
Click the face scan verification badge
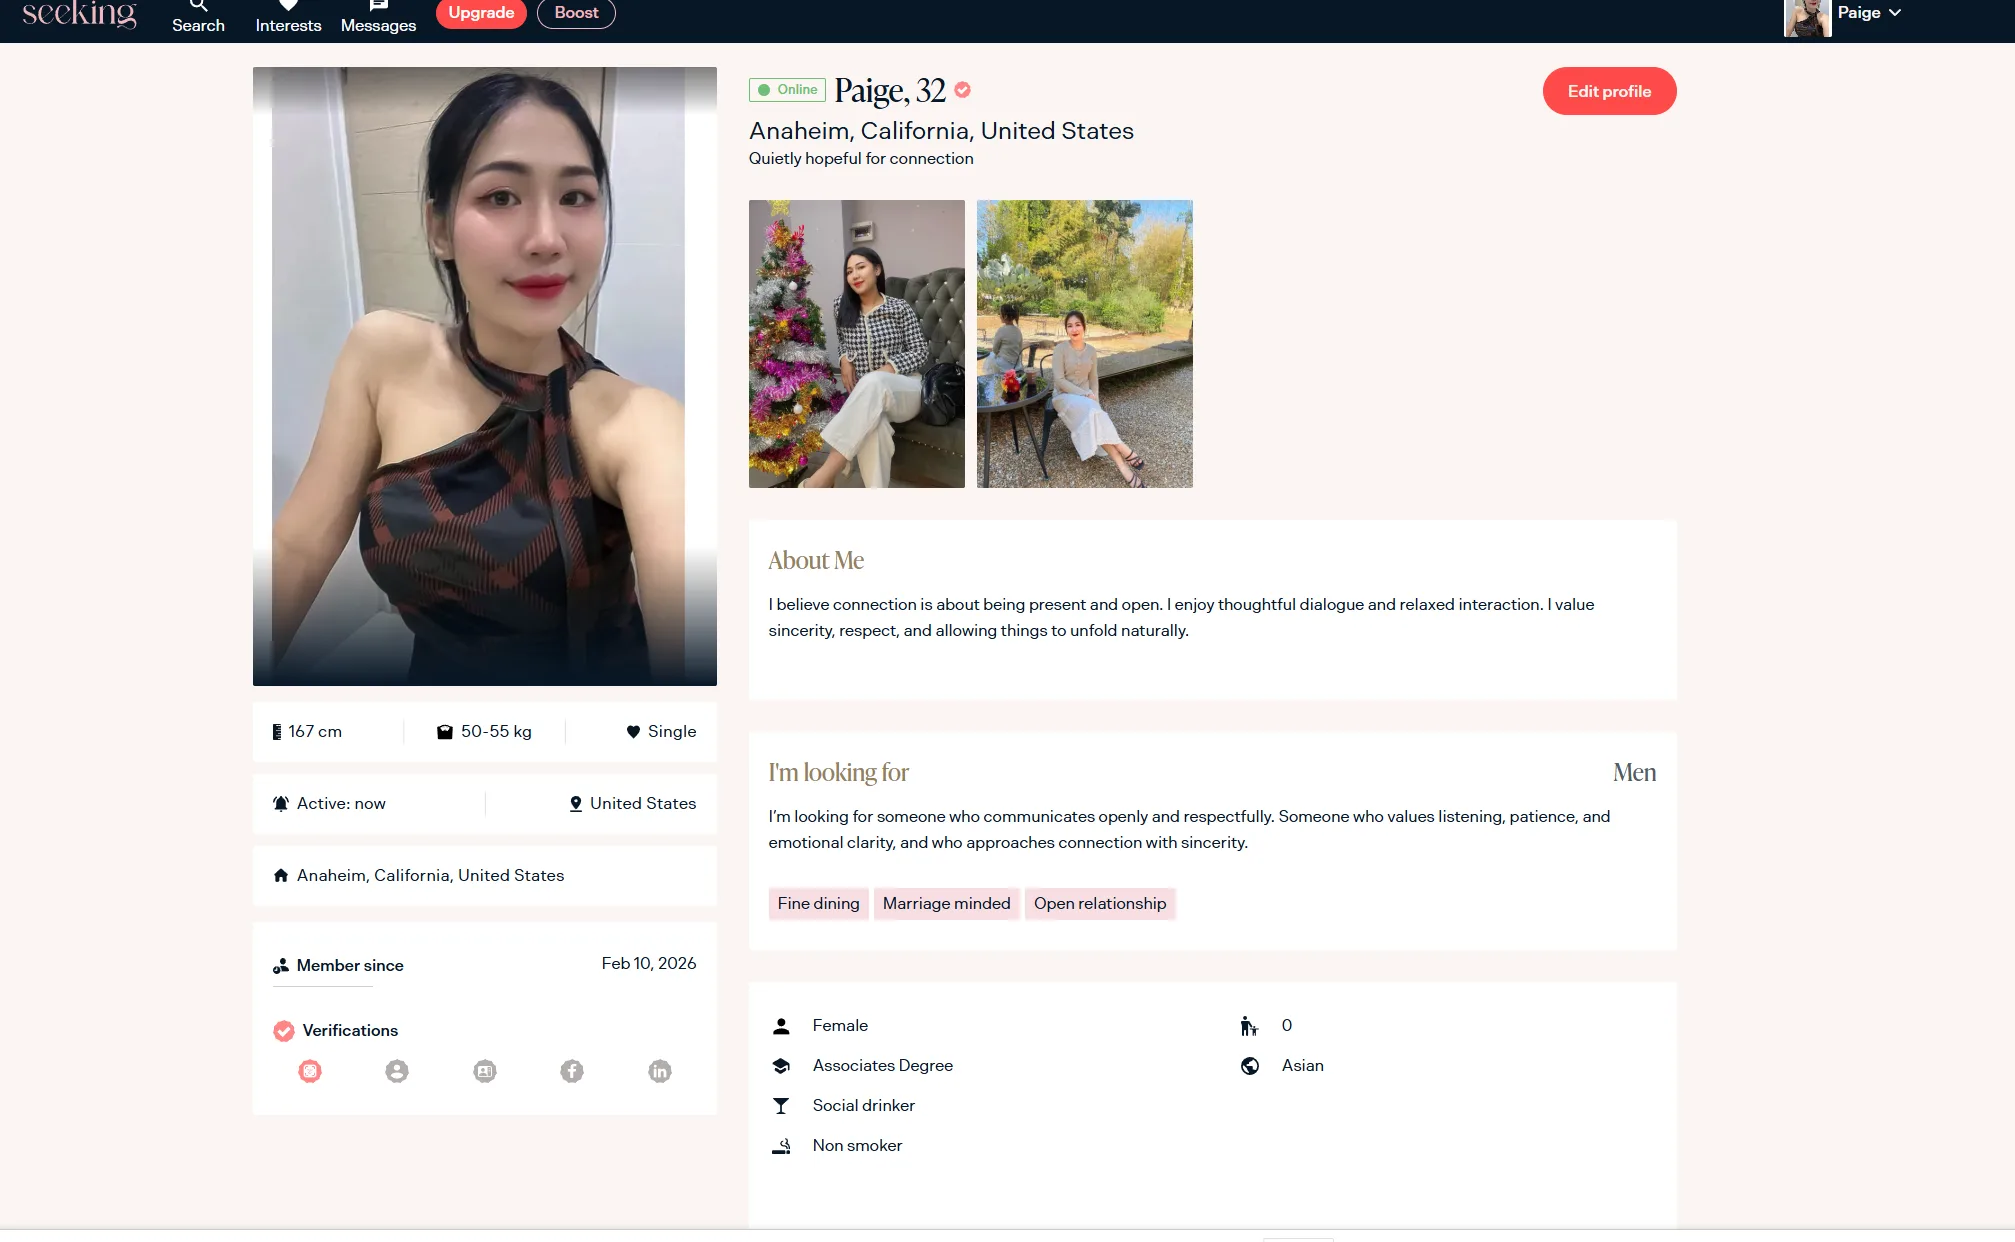pos(310,1071)
